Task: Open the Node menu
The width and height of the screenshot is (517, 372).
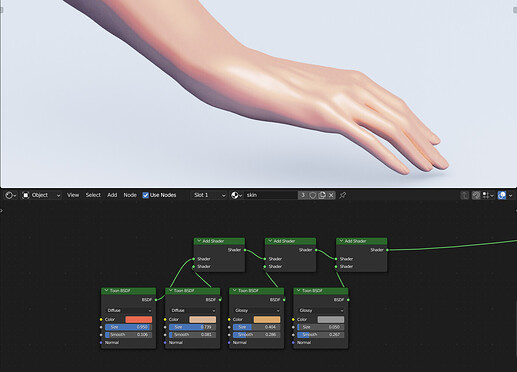Action: [130, 195]
